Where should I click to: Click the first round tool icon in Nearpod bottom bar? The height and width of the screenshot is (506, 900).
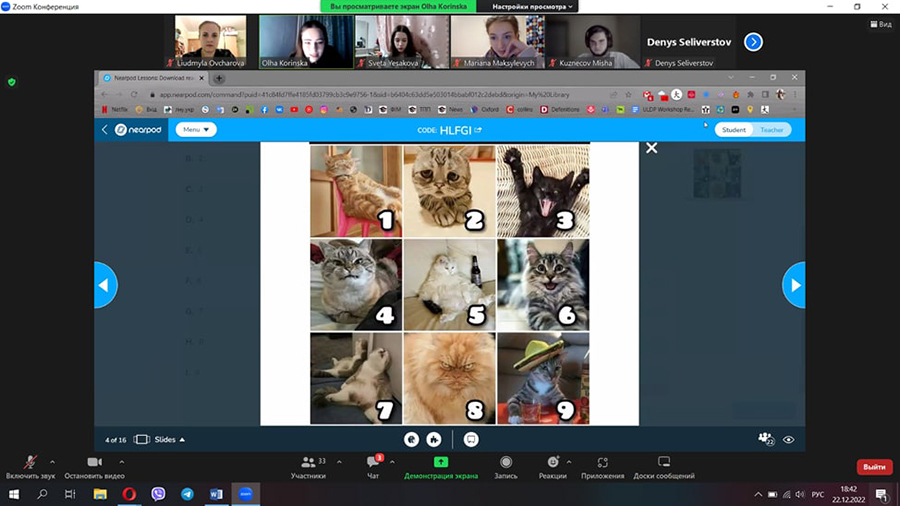pyautogui.click(x=412, y=439)
